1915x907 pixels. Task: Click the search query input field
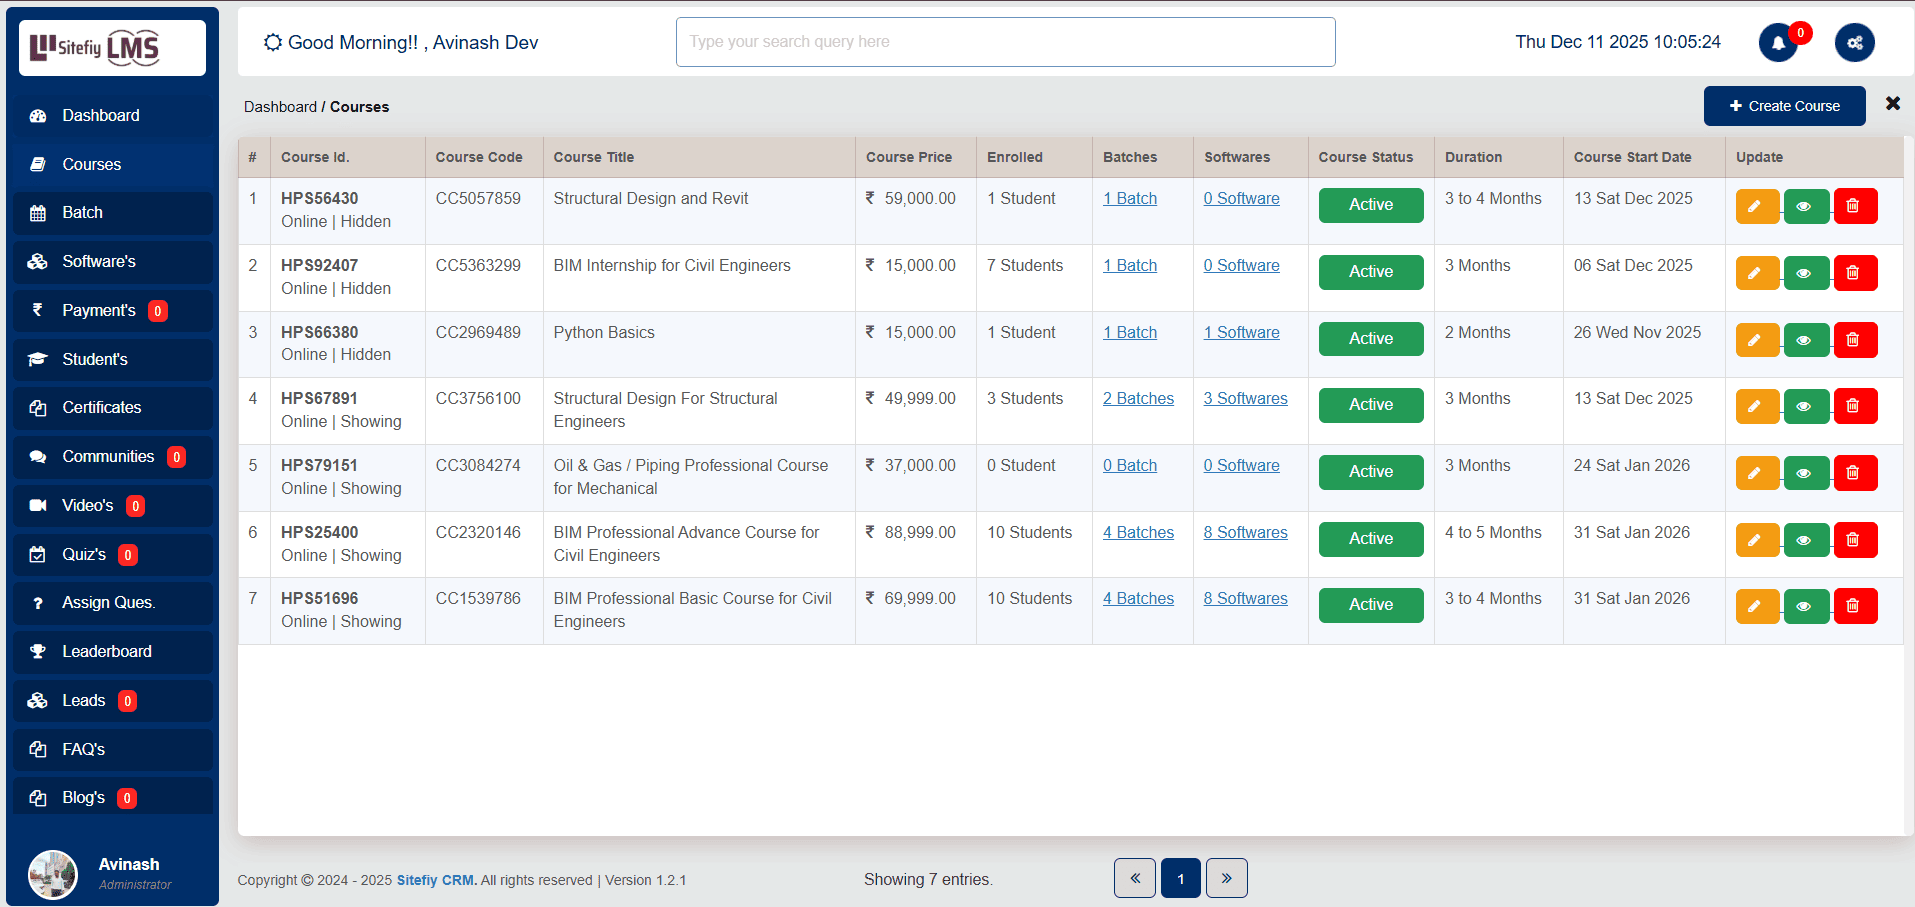click(1005, 41)
